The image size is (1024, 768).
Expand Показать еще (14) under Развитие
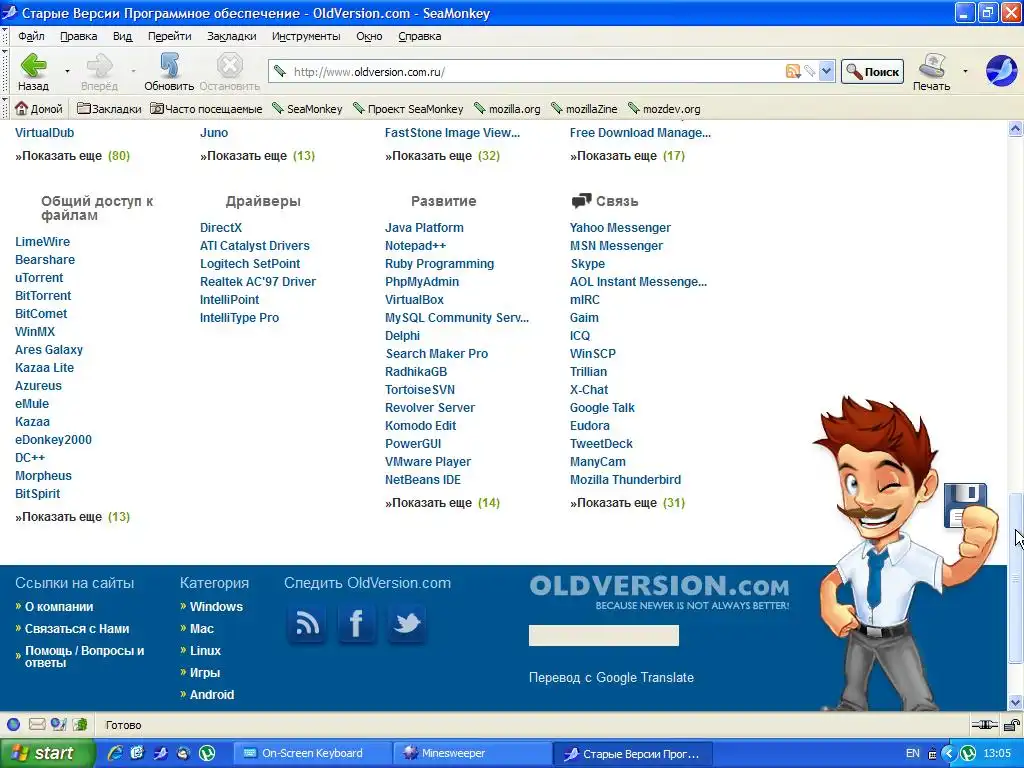(442, 503)
